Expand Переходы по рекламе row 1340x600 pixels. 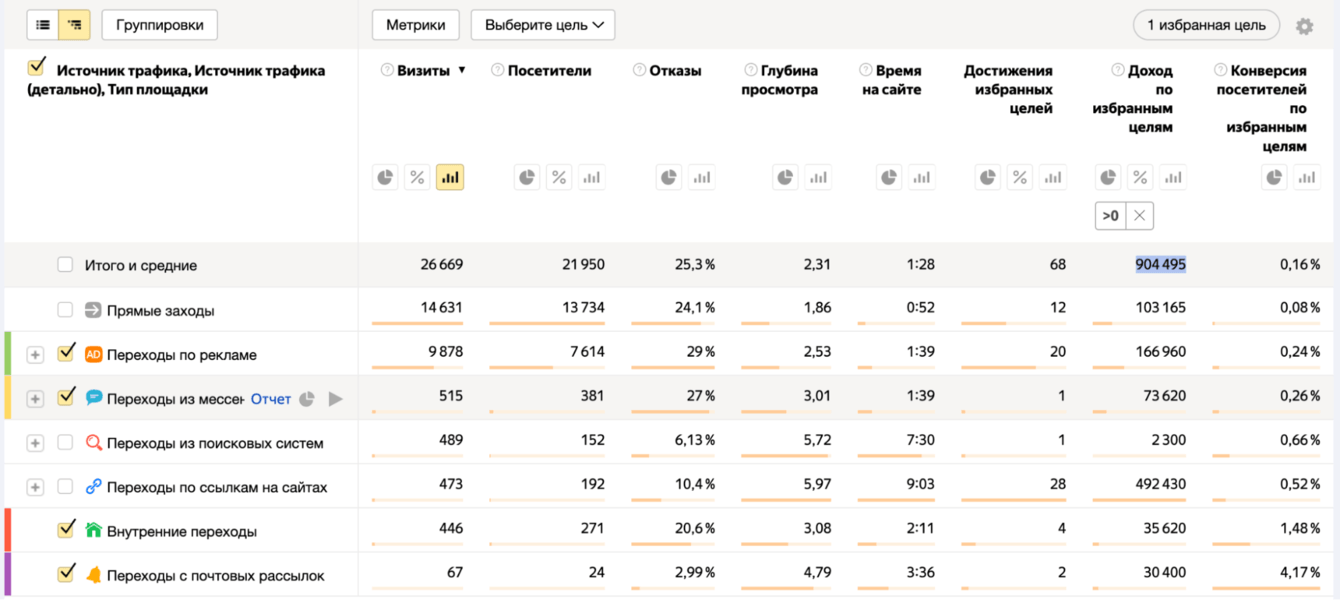[35, 355]
